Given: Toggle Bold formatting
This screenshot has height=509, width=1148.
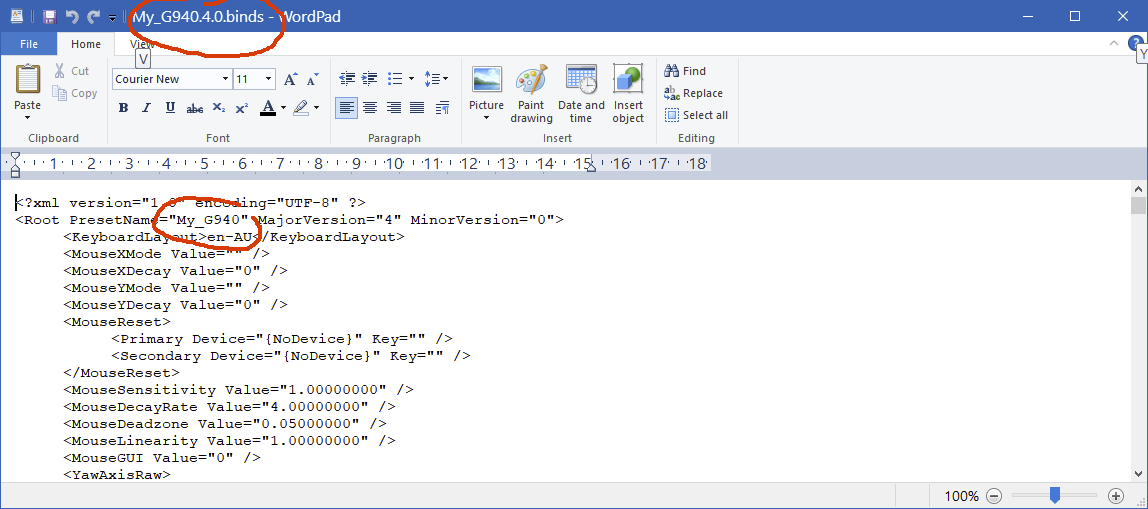Looking at the screenshot, I should [x=123, y=108].
